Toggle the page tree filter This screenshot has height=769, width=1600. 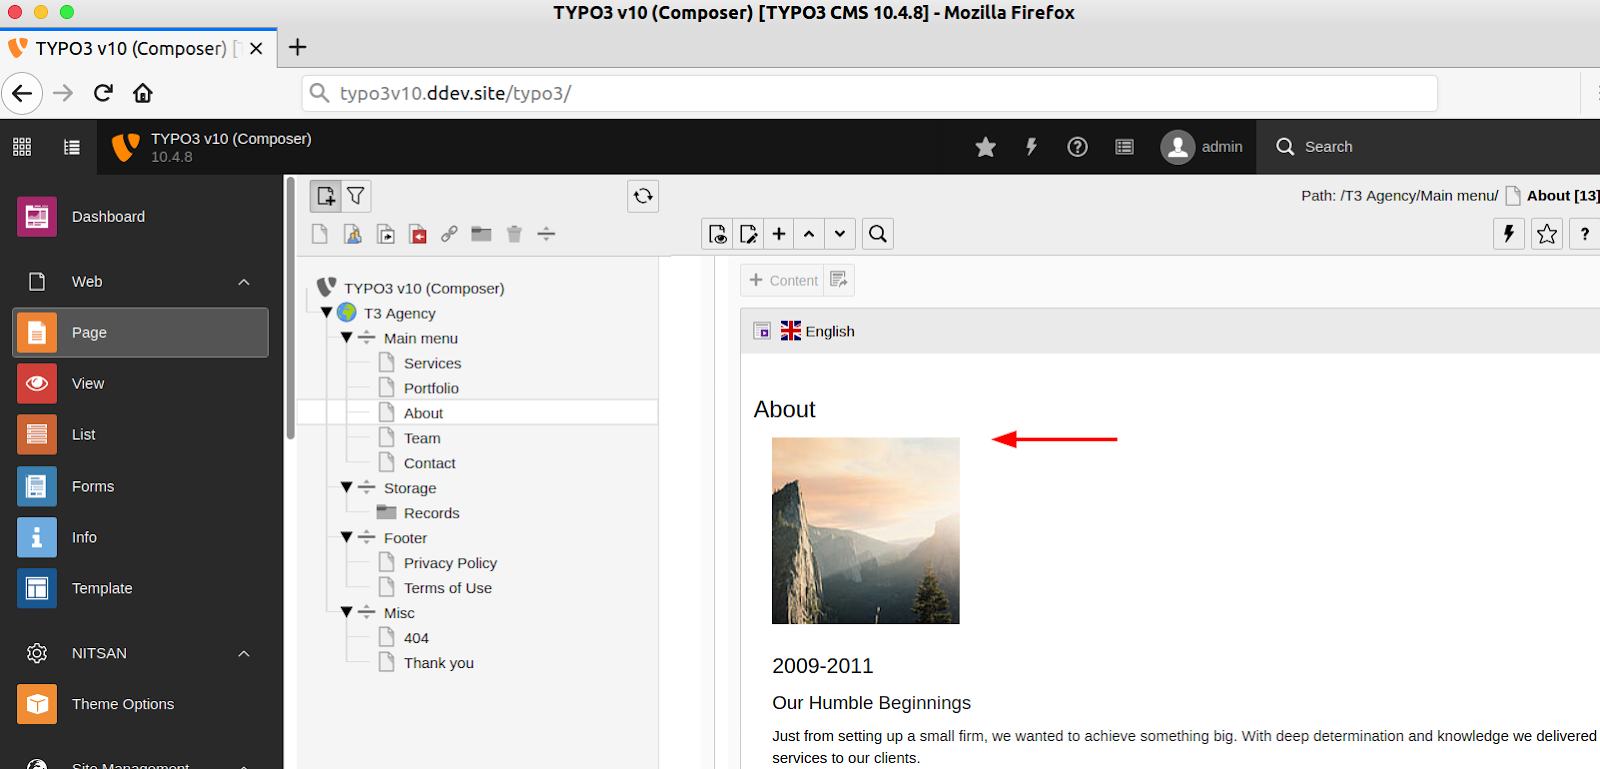click(356, 196)
